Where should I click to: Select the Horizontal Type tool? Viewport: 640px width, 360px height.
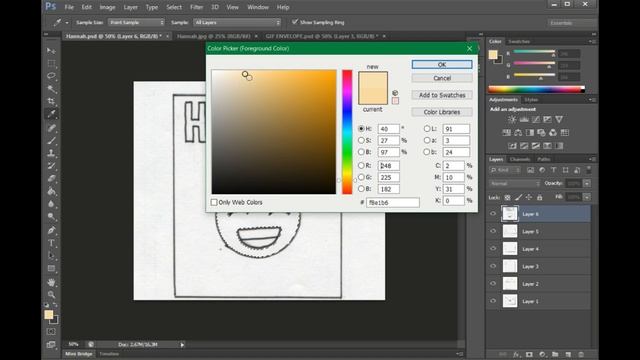pyautogui.click(x=51, y=243)
